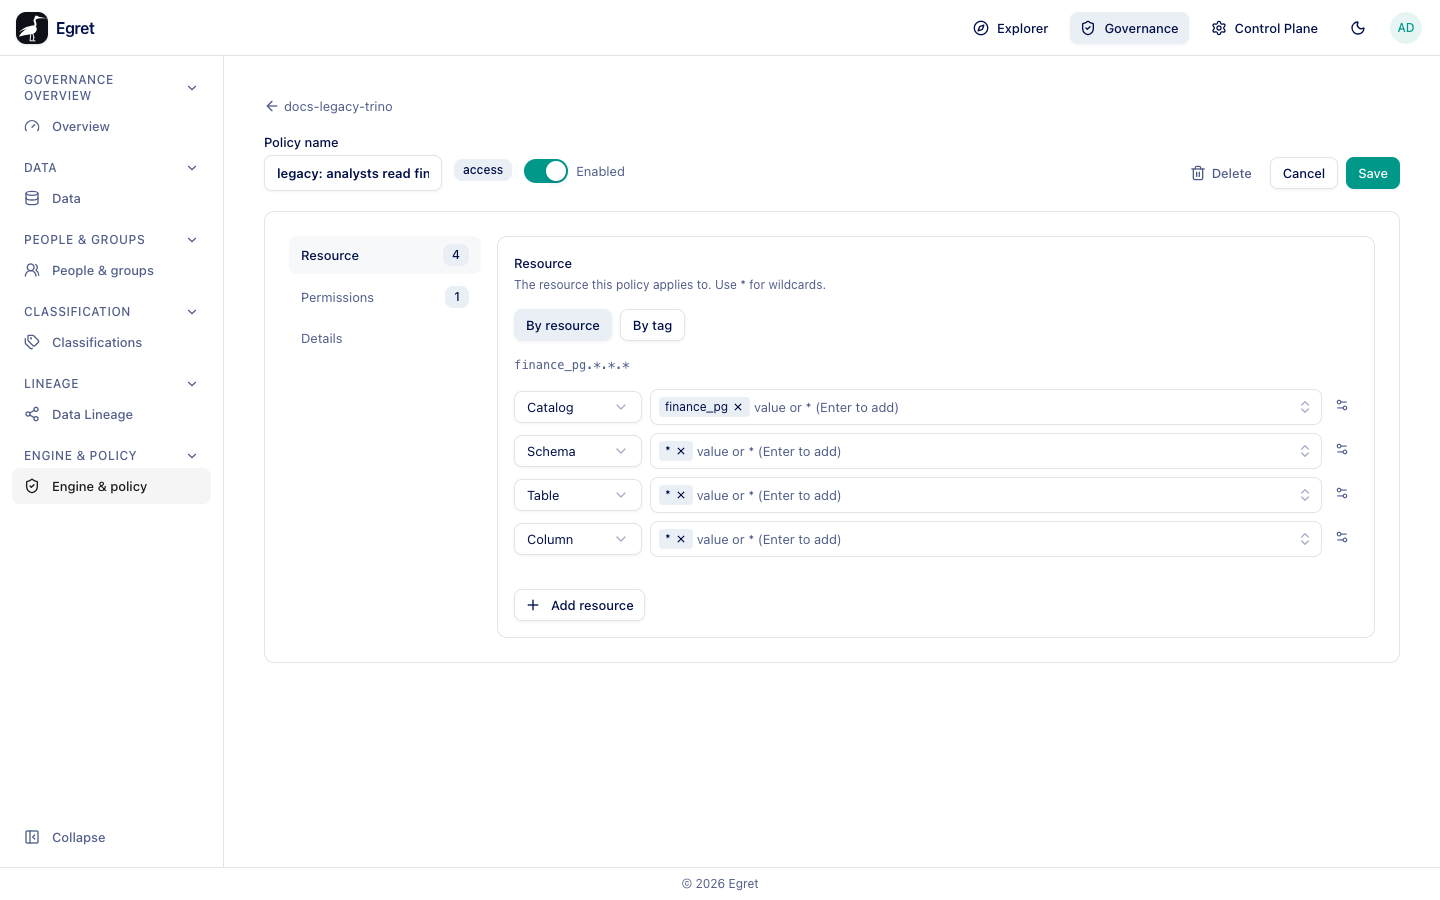
Task: Collapse the Engine & Policy section
Action: [192, 456]
